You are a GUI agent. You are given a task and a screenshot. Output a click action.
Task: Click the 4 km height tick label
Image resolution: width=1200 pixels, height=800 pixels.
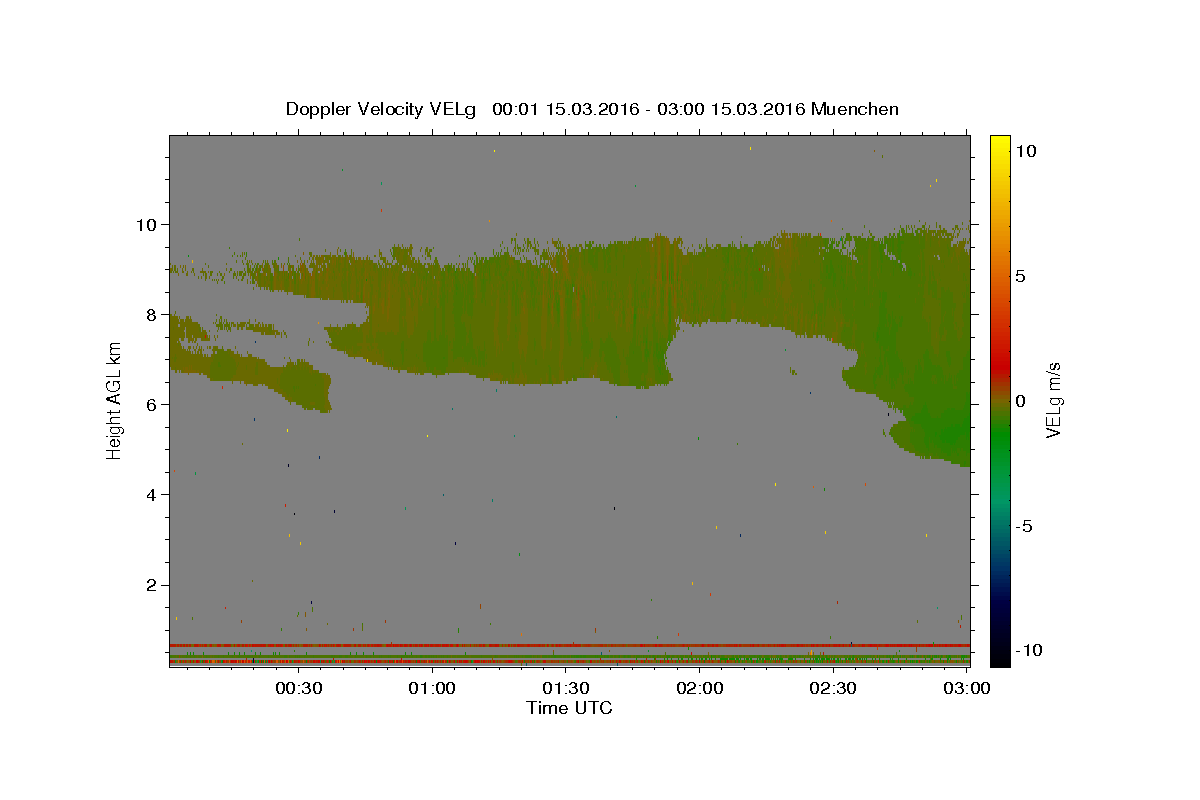(150, 494)
